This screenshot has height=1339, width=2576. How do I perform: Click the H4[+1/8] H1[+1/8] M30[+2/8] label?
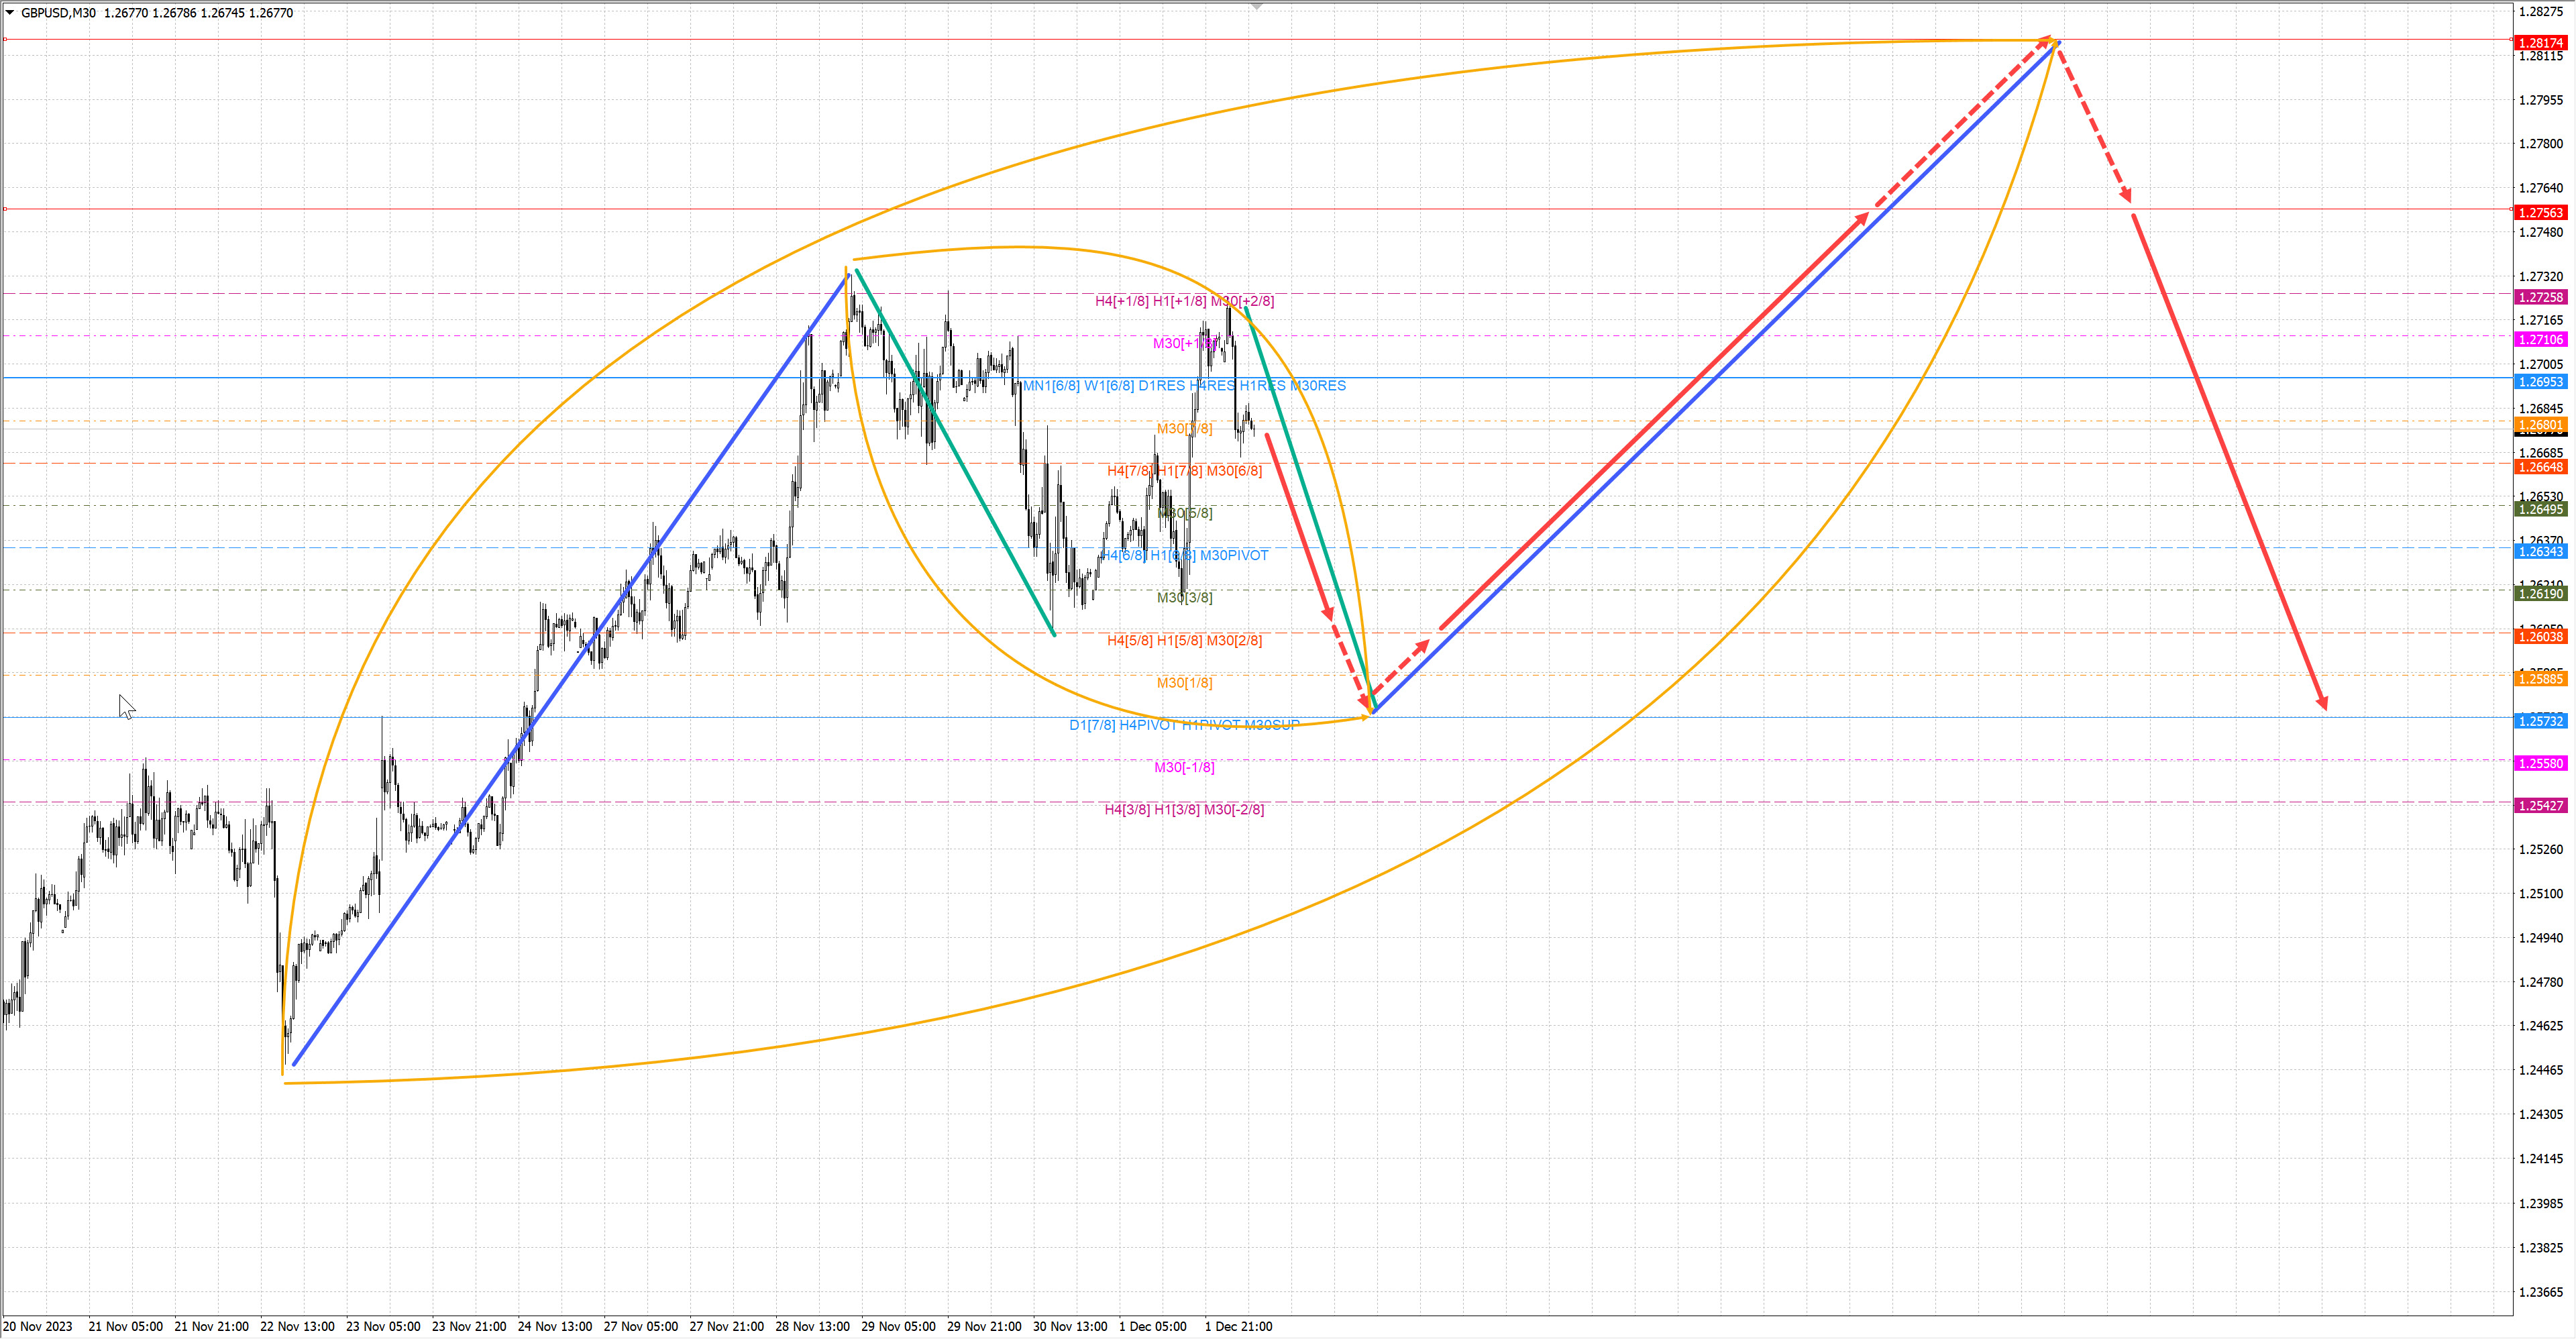coord(1184,301)
